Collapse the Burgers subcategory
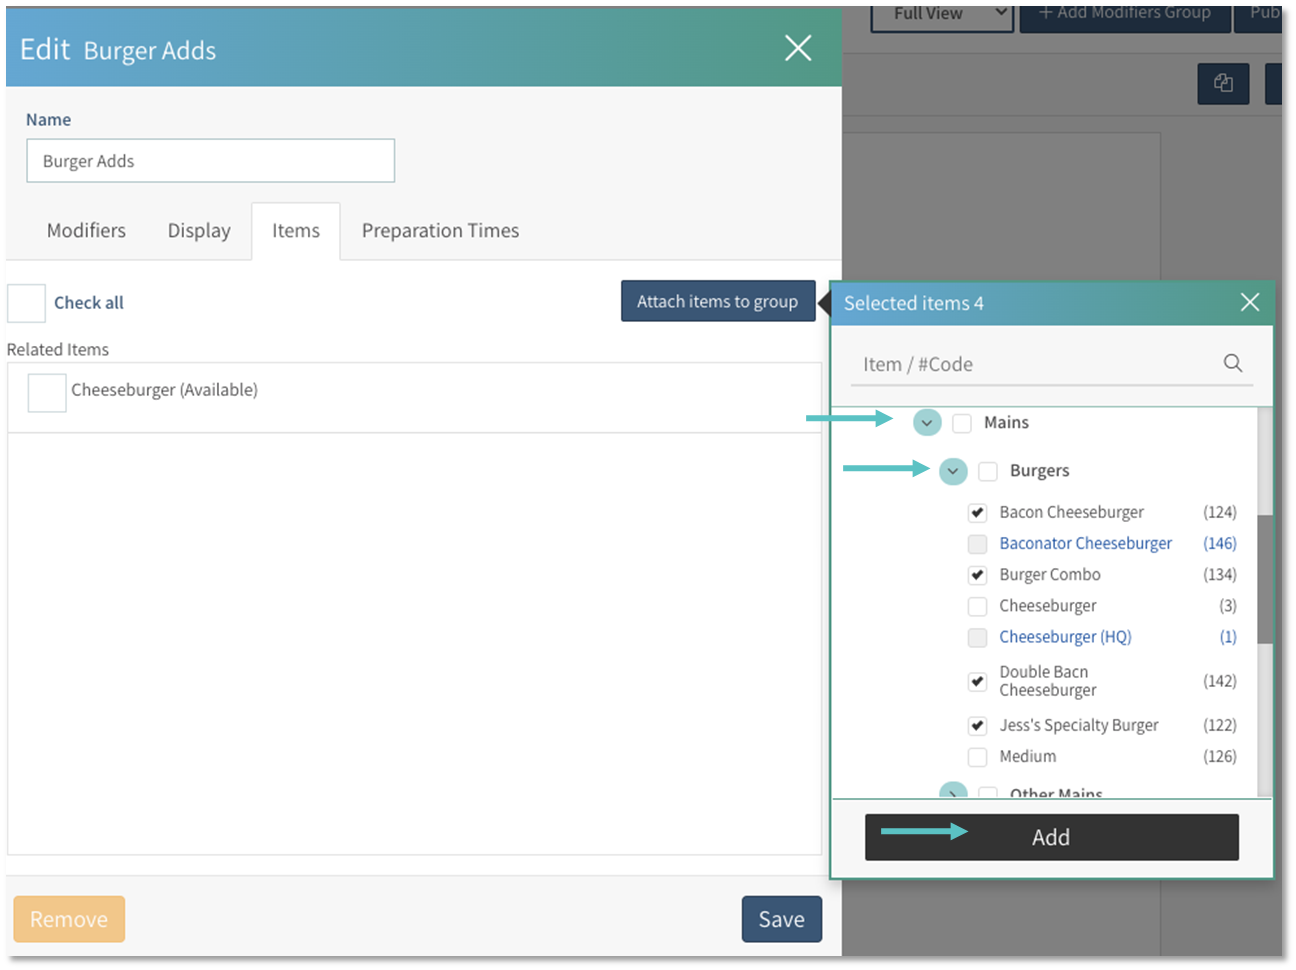Image resolution: width=1296 pixels, height=970 pixels. pyautogui.click(x=953, y=471)
